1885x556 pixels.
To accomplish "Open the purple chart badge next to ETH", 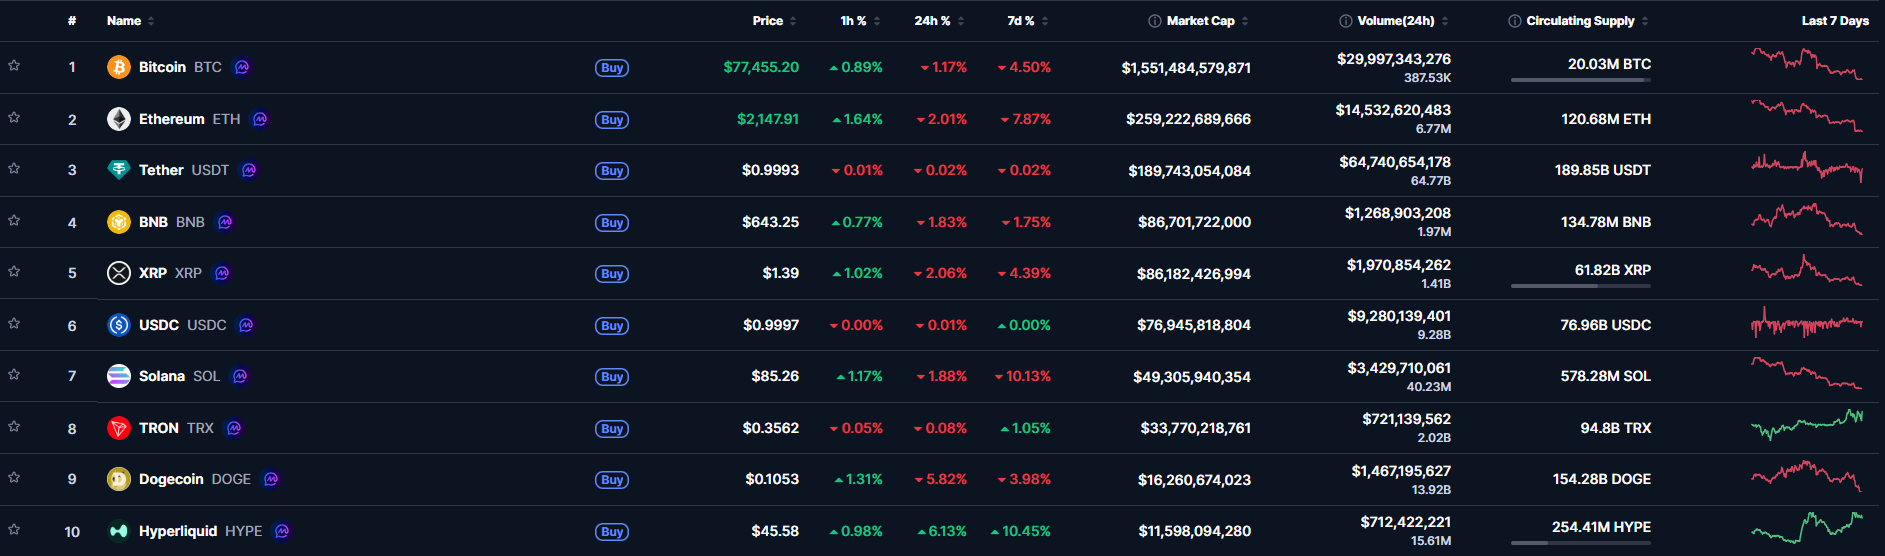I will [260, 119].
